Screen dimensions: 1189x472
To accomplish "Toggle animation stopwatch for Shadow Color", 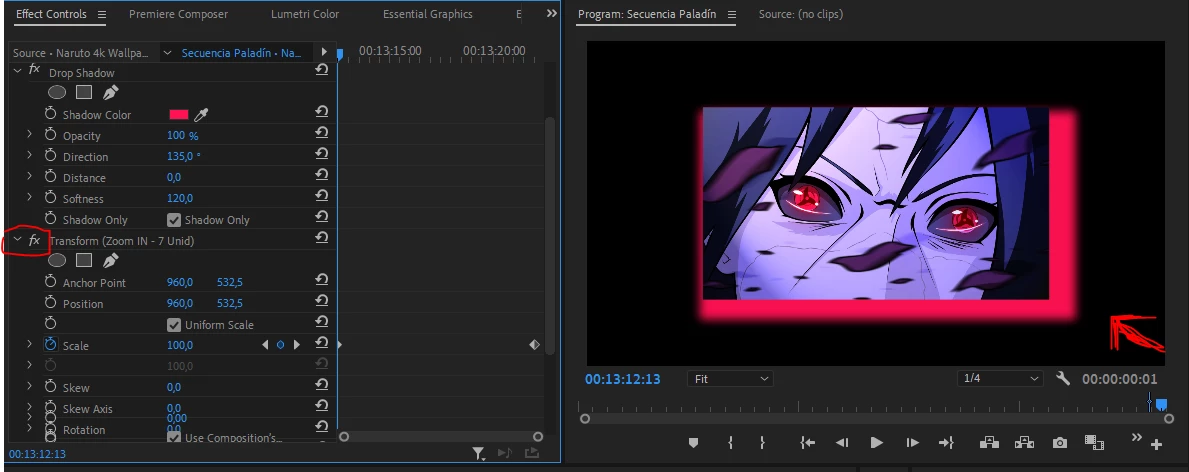I will (51, 114).
